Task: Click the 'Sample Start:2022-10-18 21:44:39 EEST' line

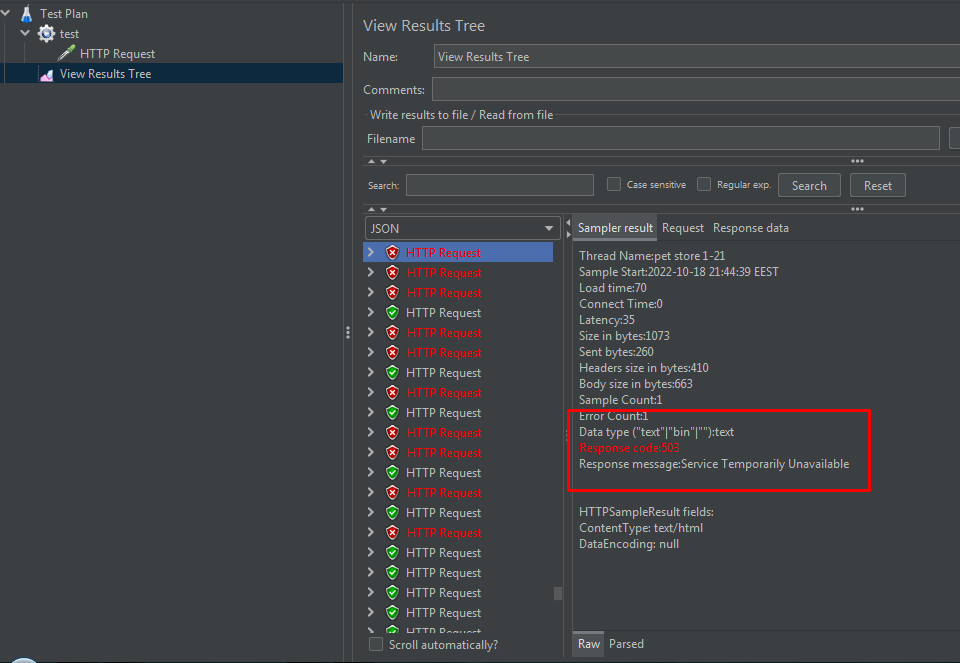Action: coord(679,272)
